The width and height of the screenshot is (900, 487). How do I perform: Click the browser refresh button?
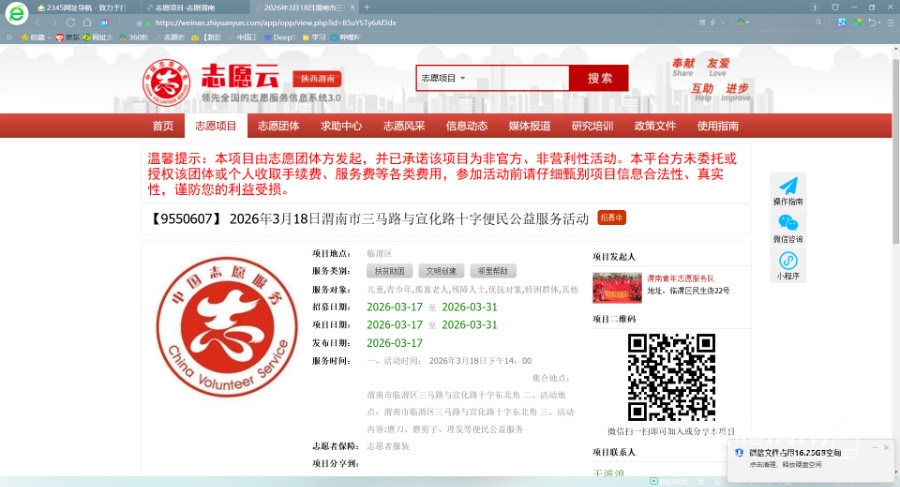pyautogui.click(x=70, y=21)
